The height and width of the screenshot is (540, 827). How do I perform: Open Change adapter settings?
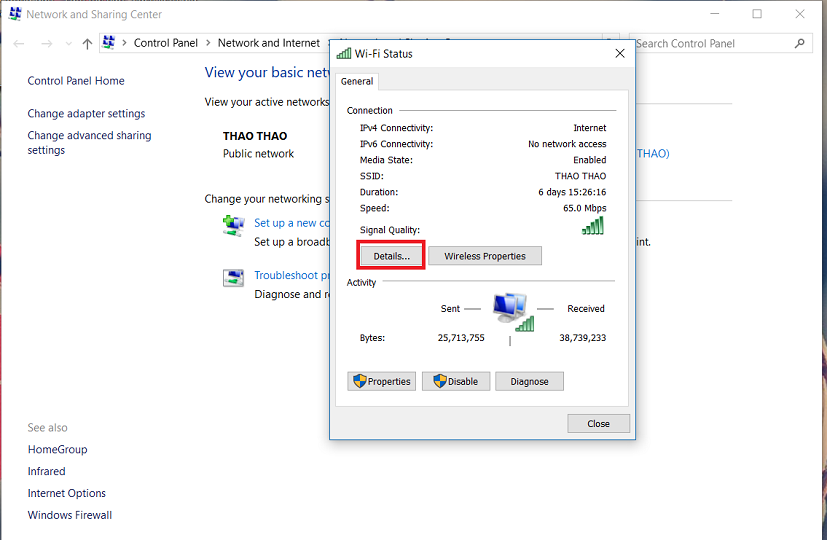86,113
